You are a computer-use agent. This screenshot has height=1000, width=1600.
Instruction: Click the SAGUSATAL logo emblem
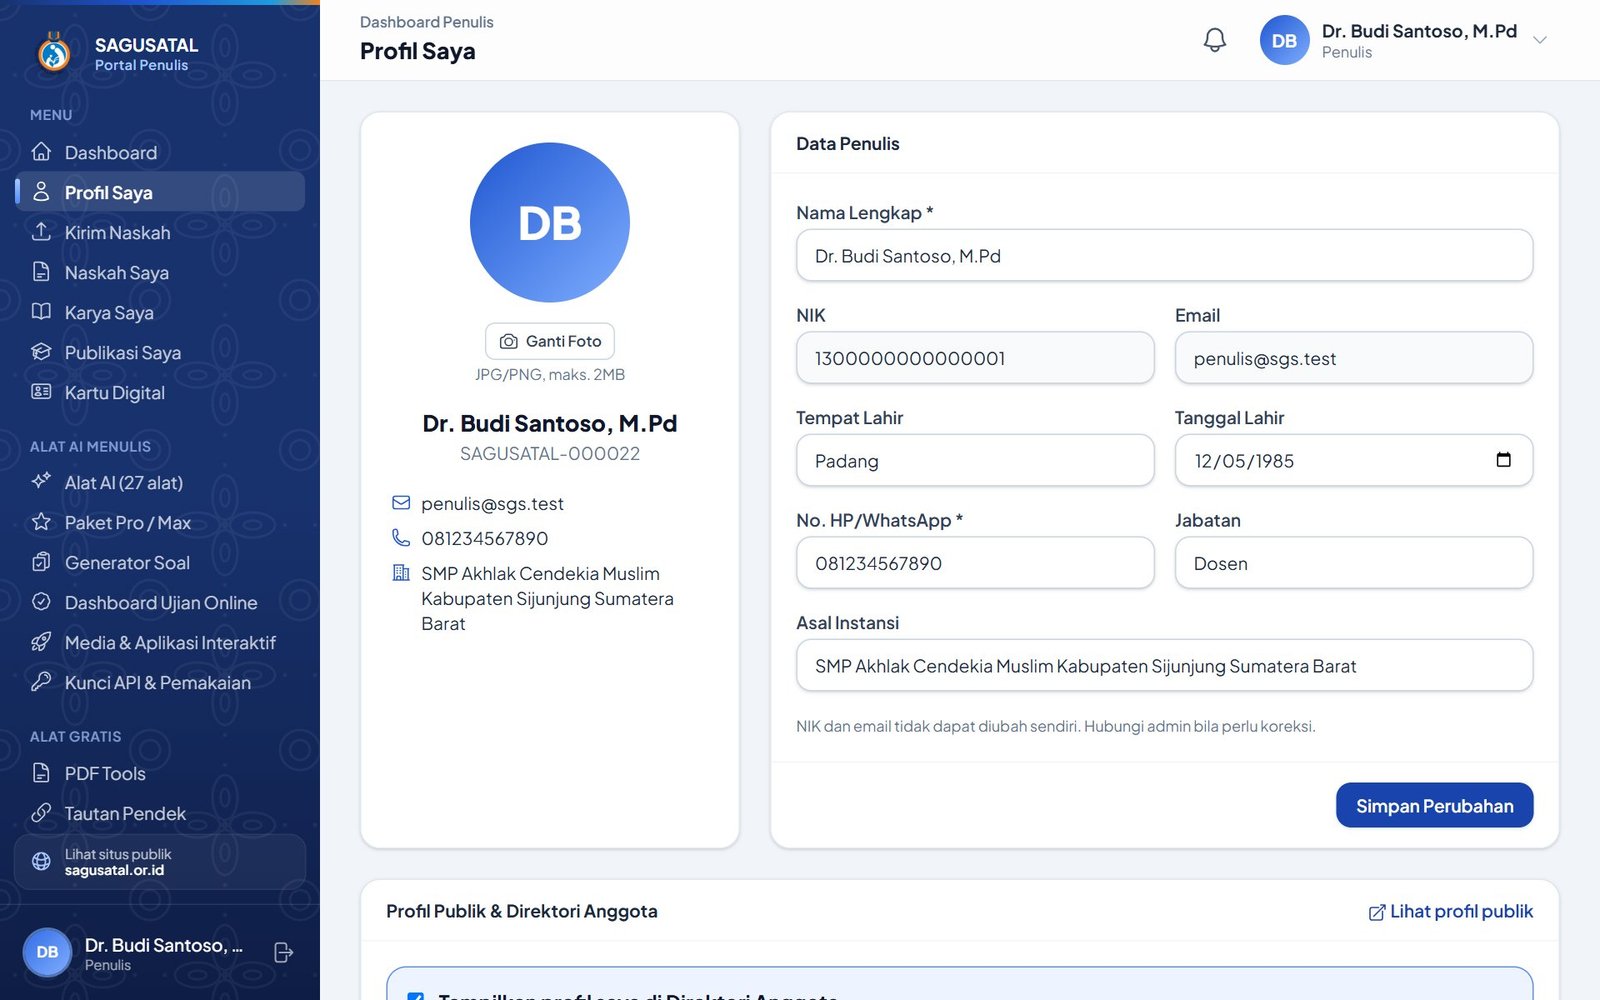54,53
